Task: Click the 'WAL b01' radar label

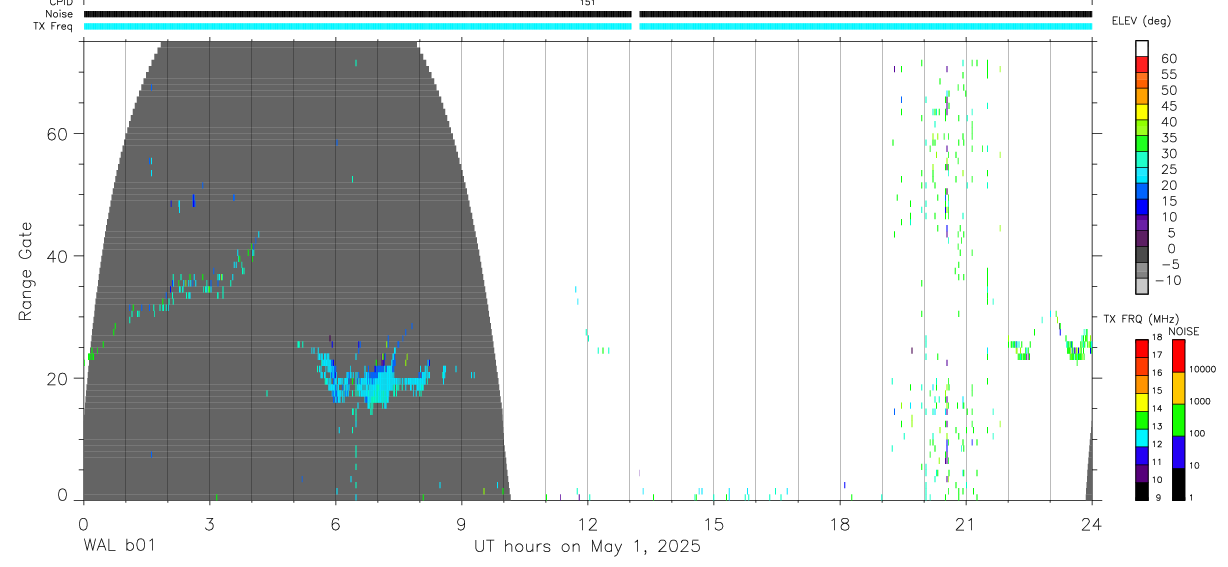Action: click(119, 546)
